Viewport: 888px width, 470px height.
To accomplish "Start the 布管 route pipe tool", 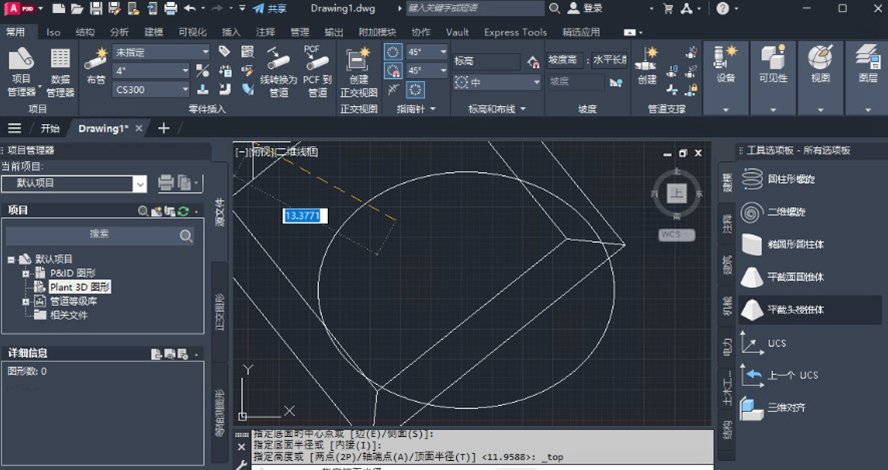I will pos(96,67).
